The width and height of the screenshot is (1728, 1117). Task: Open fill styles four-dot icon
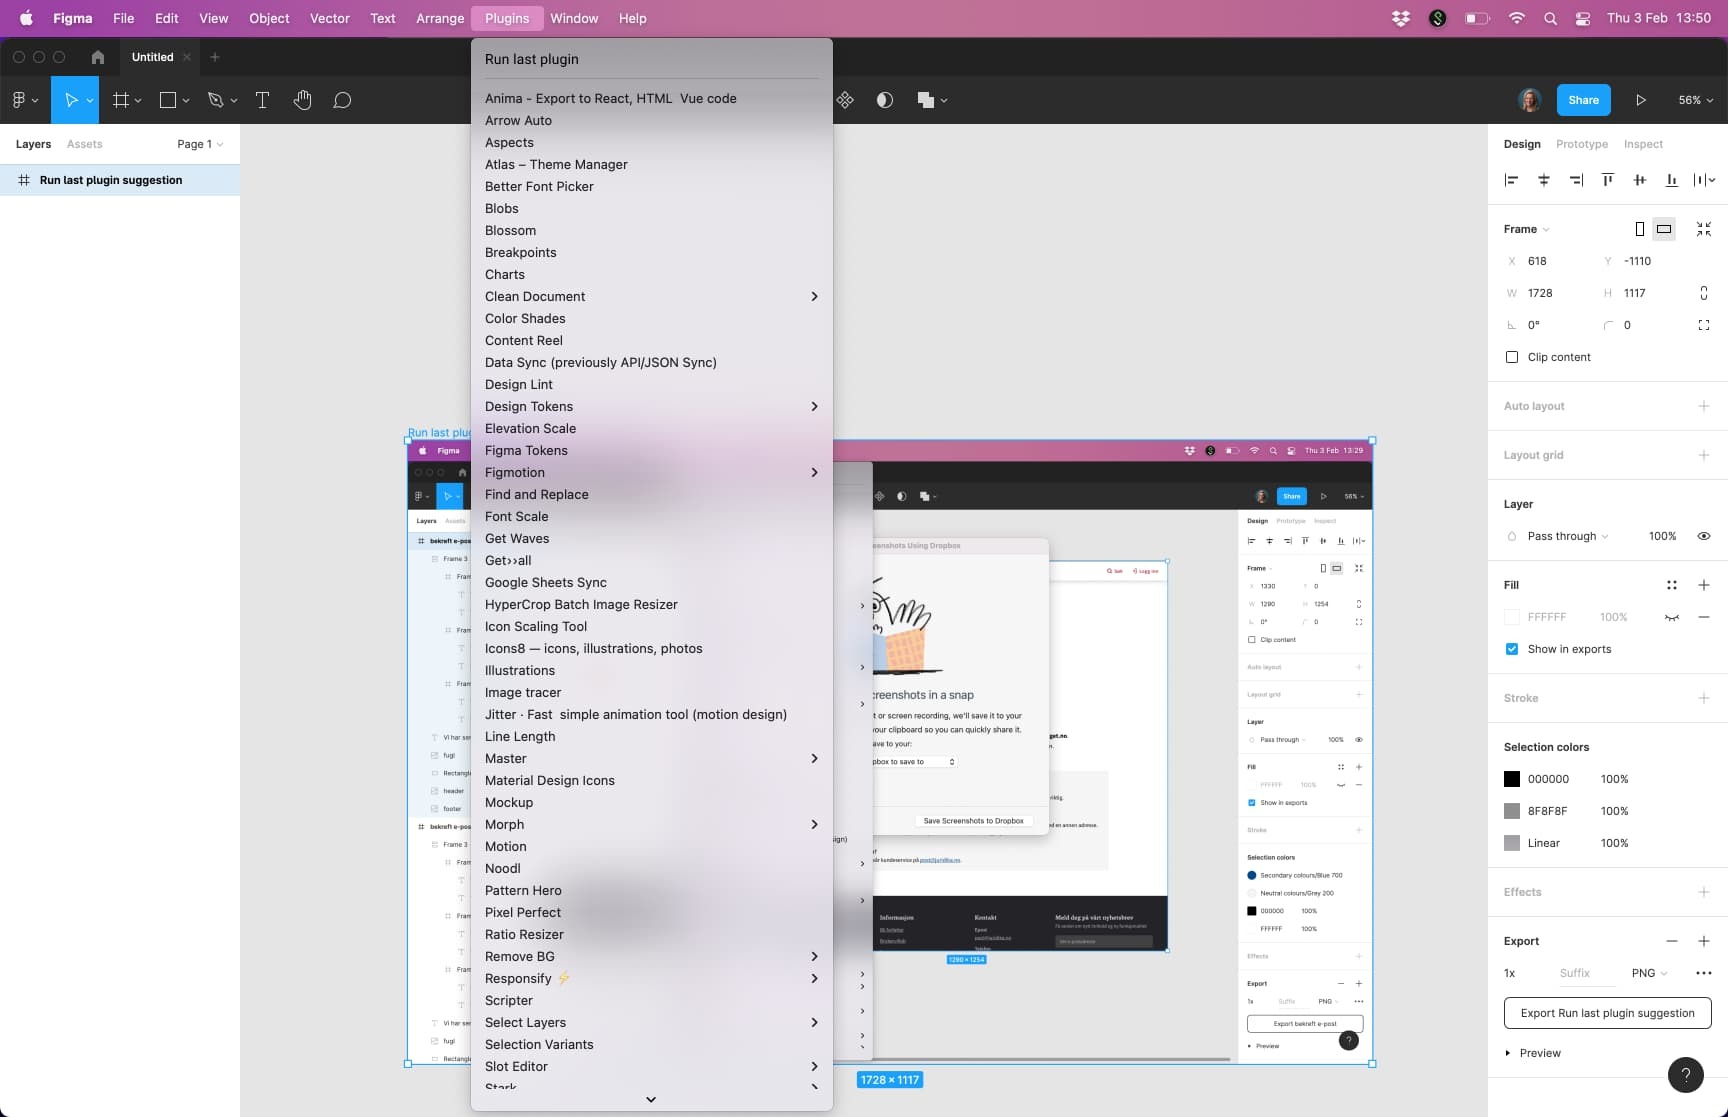click(1672, 585)
